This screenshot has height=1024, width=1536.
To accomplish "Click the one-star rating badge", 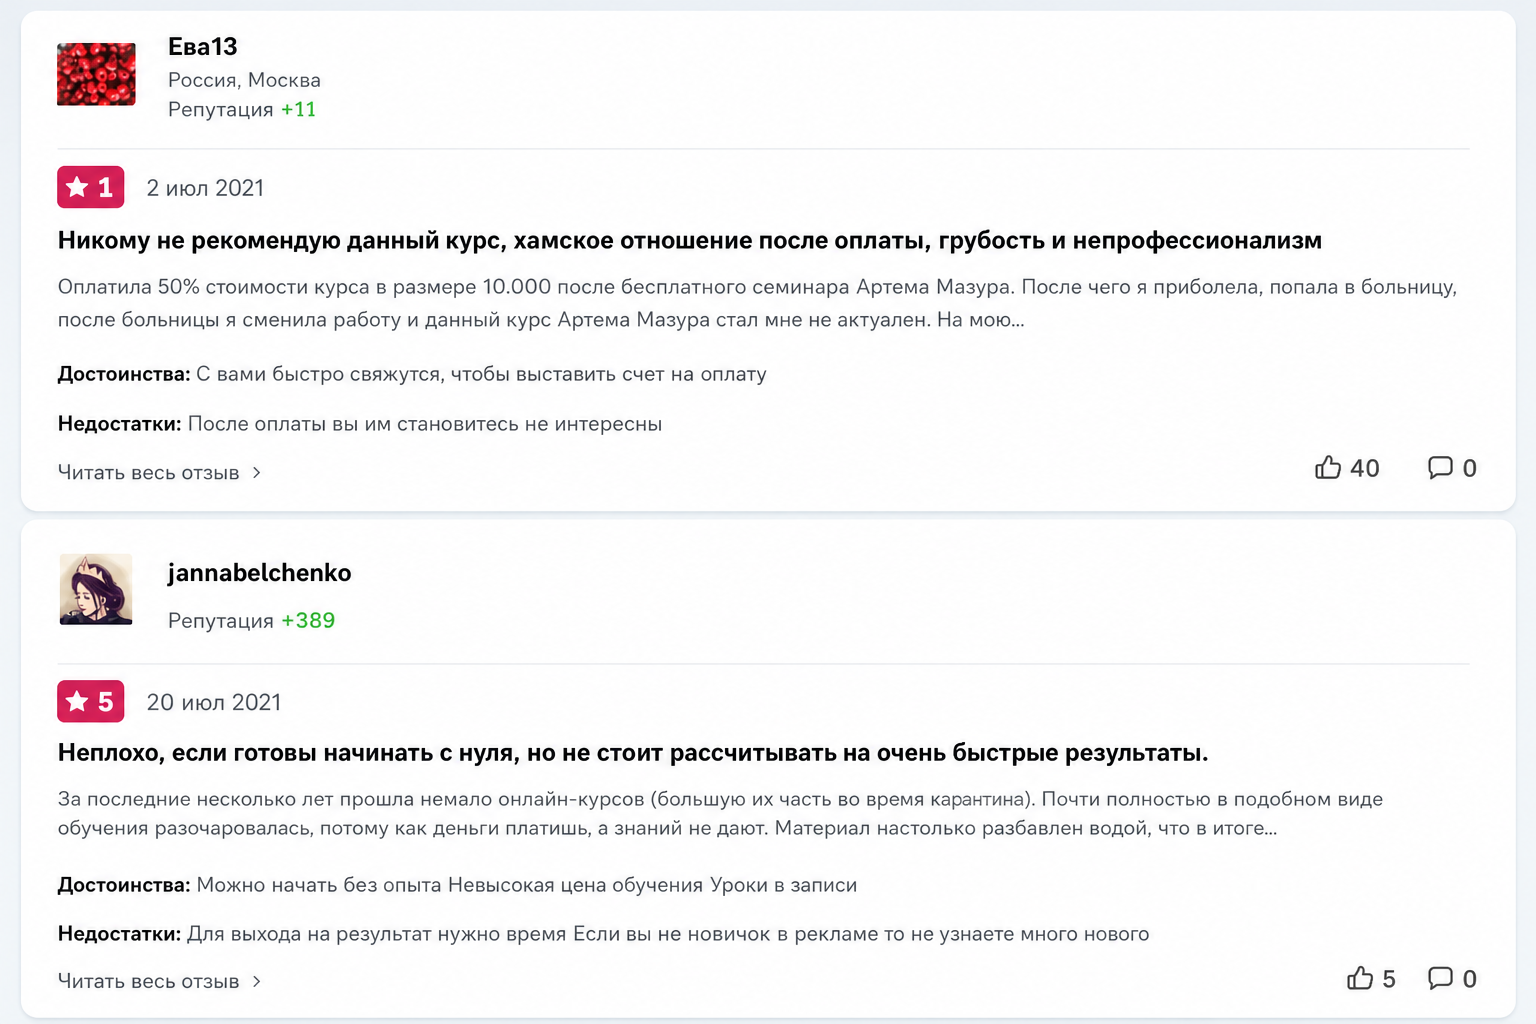I will click(x=90, y=187).
